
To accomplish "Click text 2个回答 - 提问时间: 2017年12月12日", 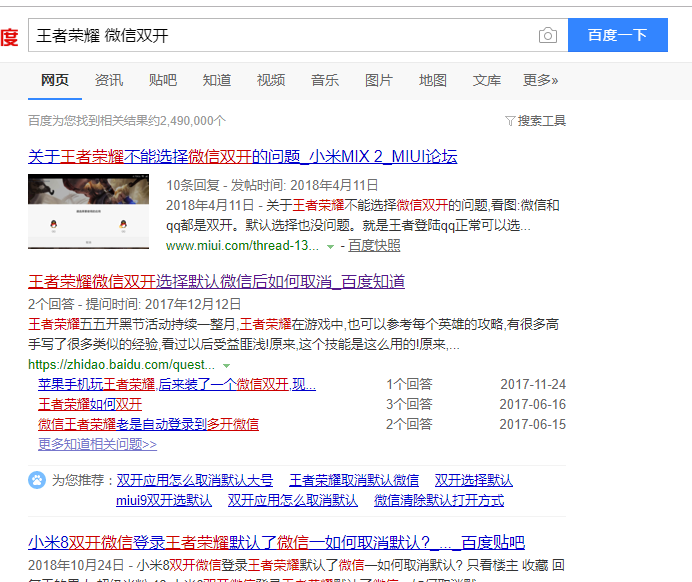I will point(135,304).
